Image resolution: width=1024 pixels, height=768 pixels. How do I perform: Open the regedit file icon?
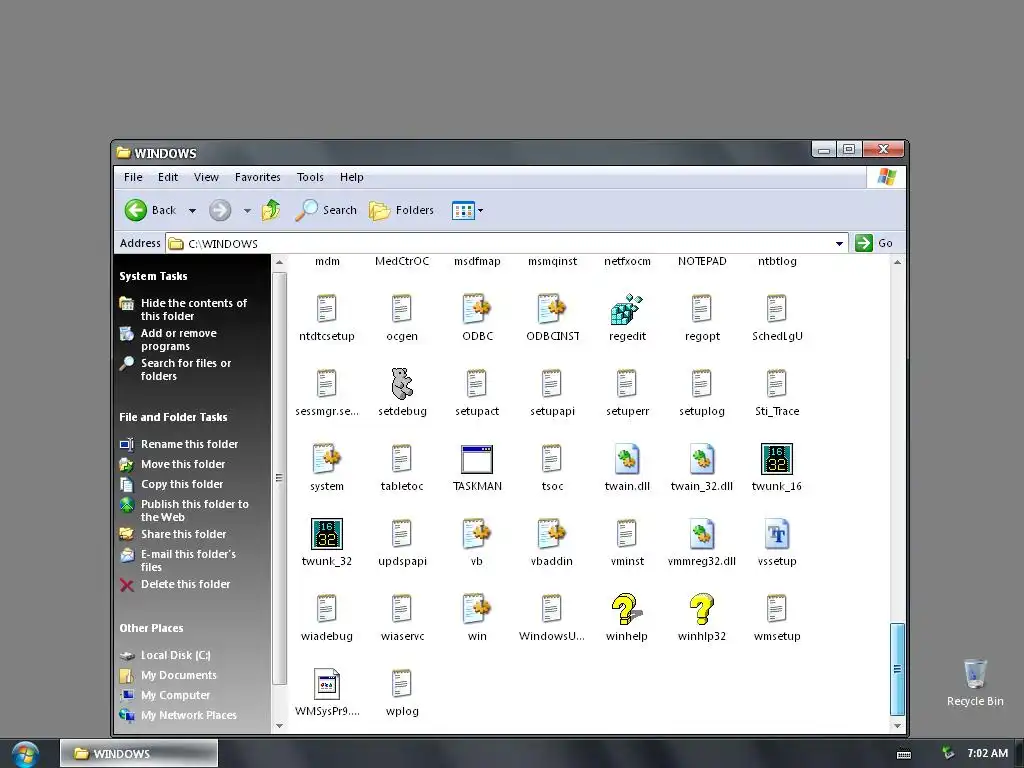(x=627, y=309)
